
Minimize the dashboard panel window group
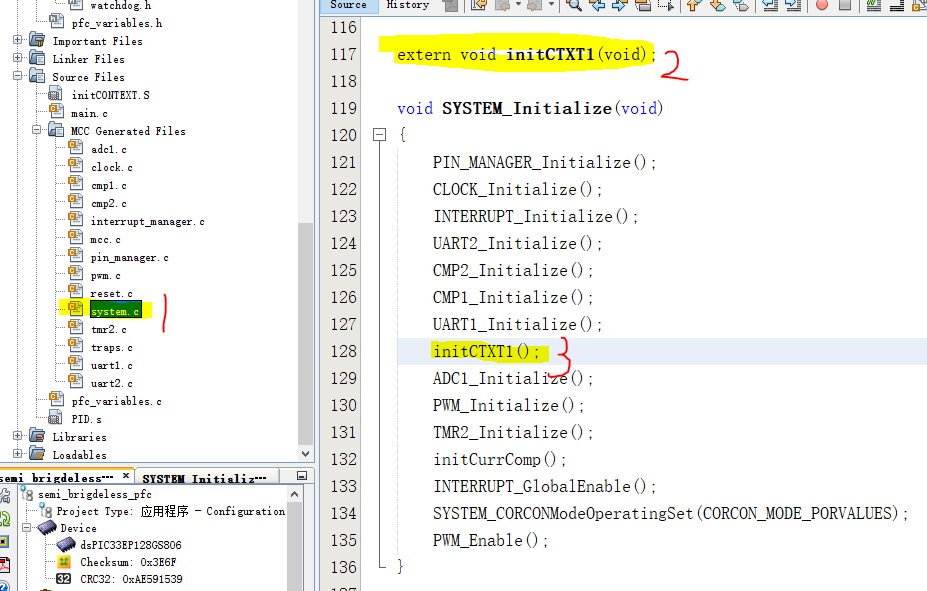pyautogui.click(x=302, y=477)
